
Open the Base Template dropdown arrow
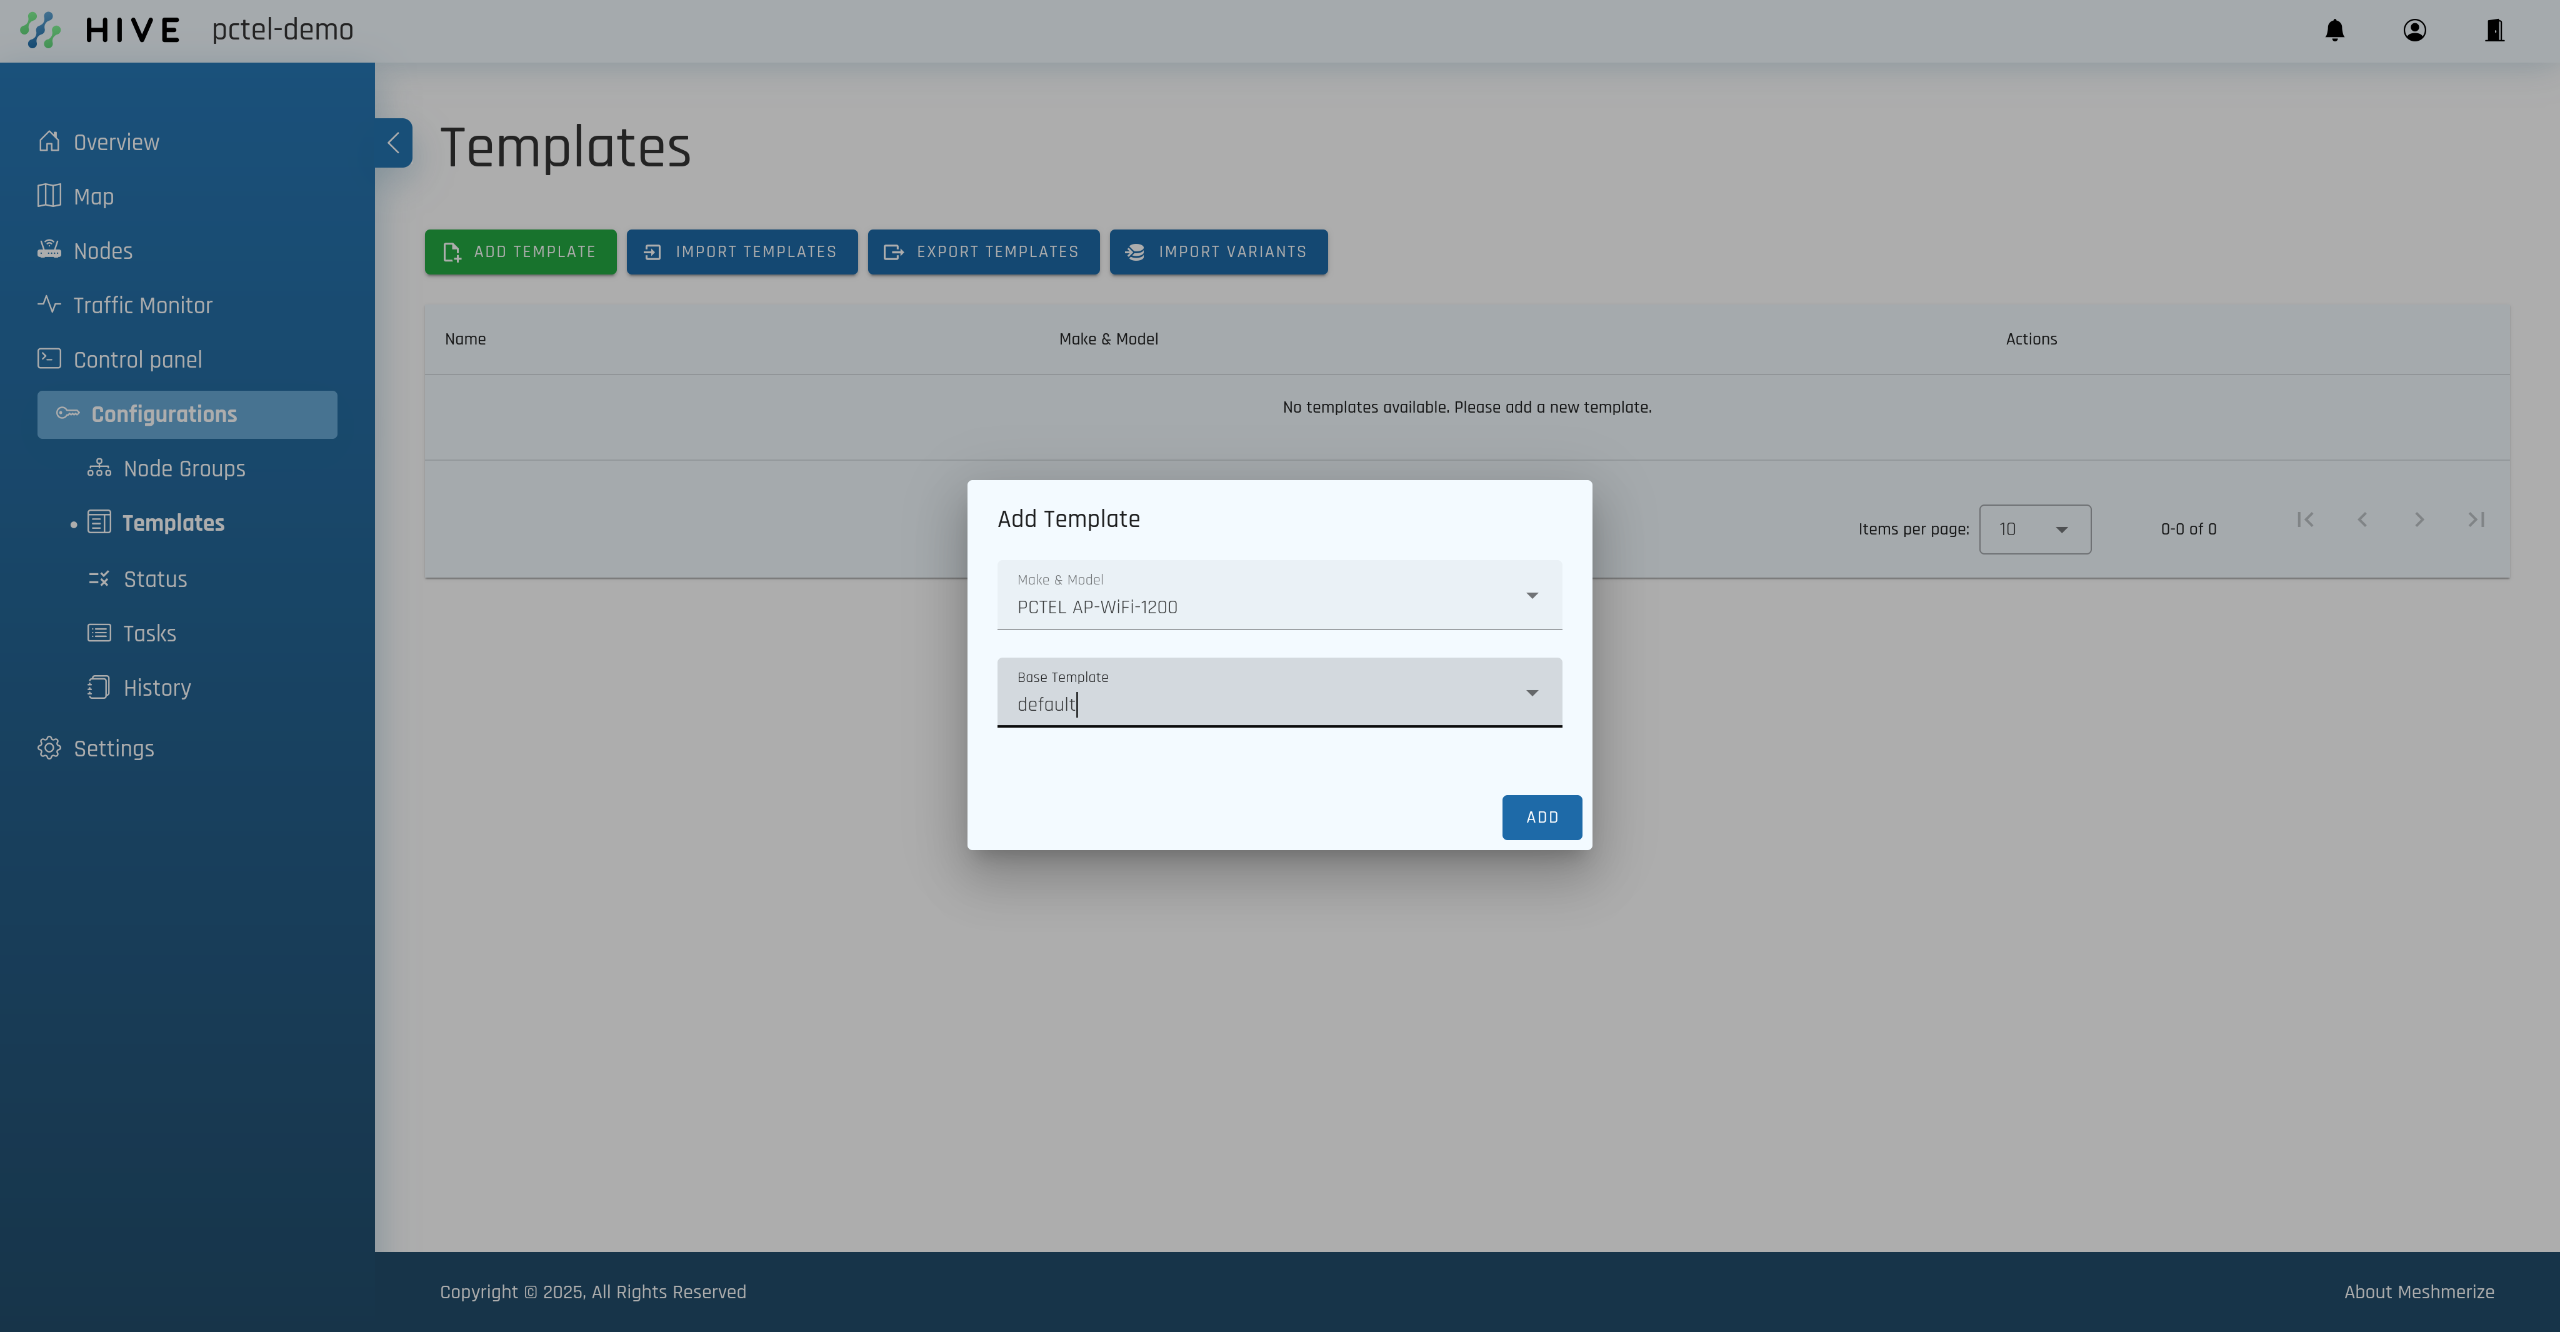[1531, 693]
